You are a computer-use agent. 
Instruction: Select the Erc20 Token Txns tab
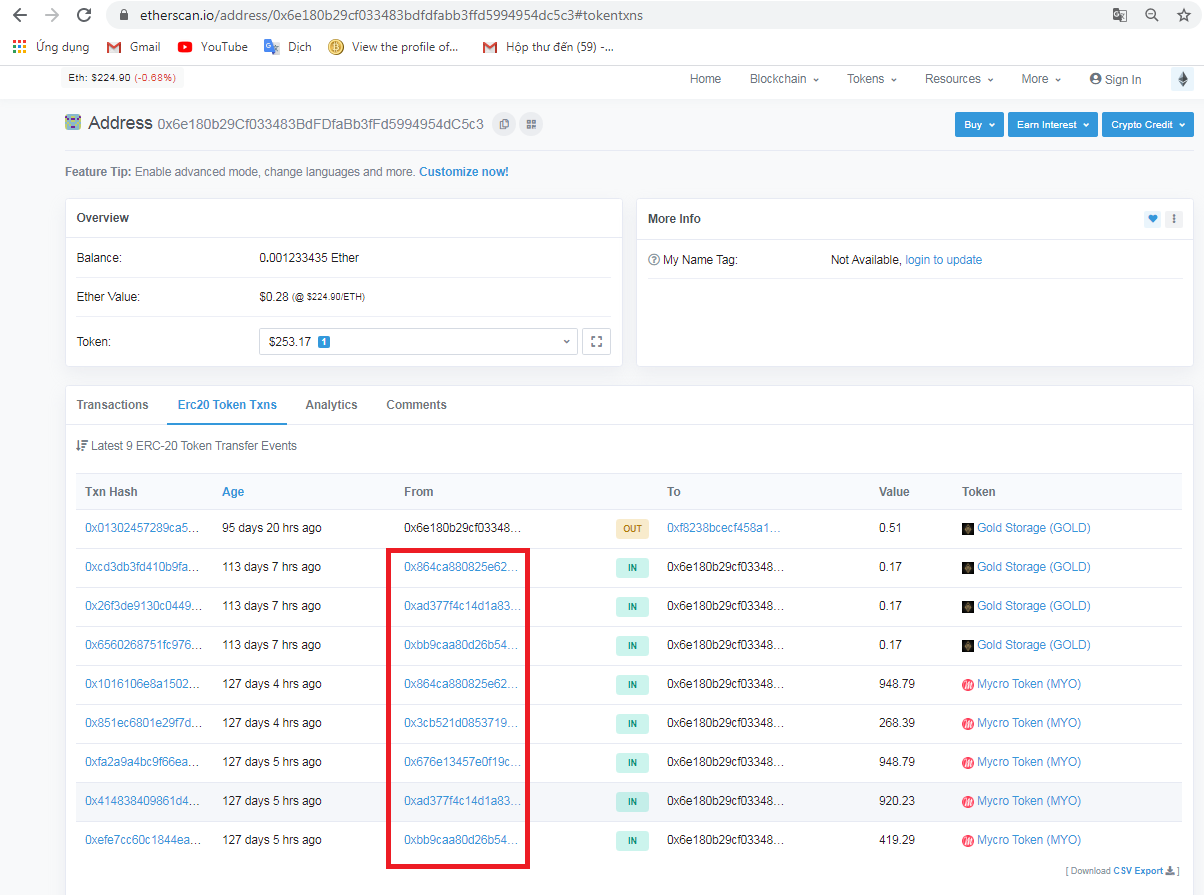click(x=227, y=405)
